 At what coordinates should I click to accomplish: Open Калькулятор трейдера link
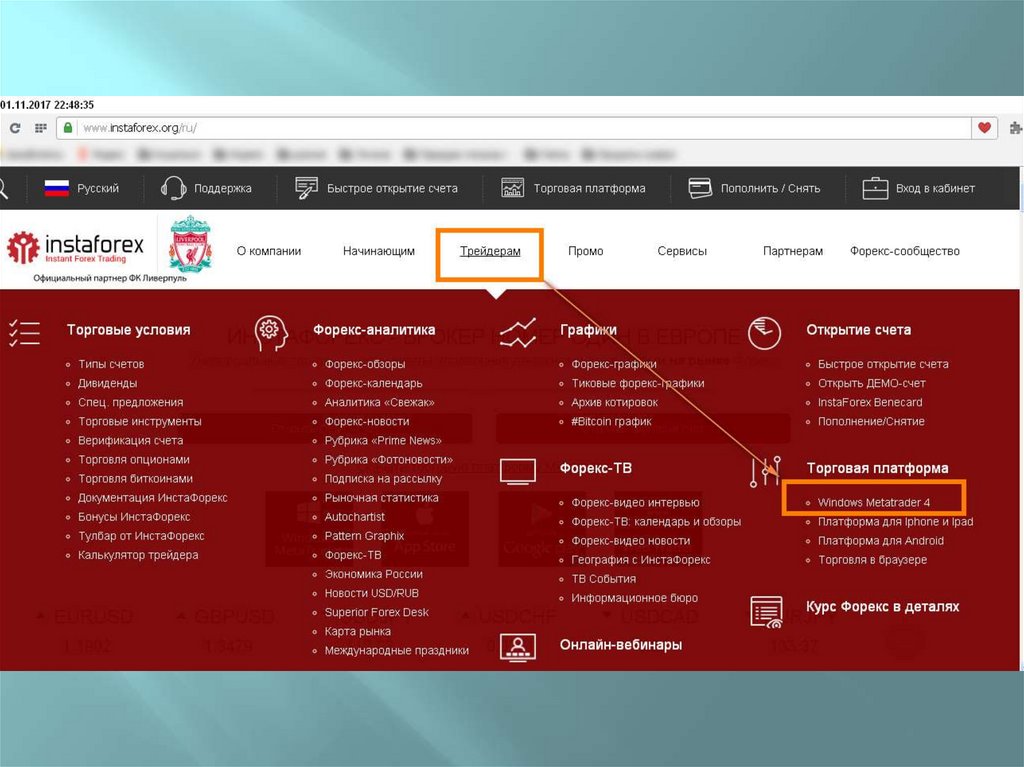coord(138,555)
